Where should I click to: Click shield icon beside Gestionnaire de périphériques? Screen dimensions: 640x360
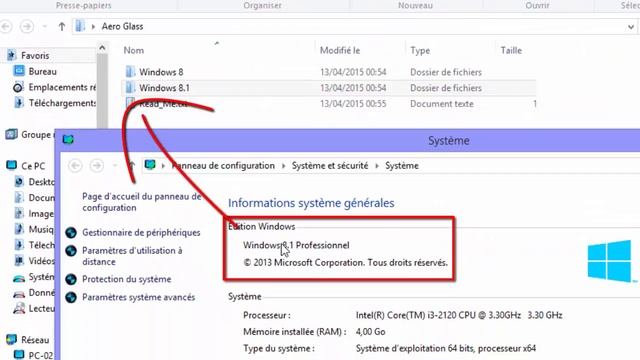point(71,233)
